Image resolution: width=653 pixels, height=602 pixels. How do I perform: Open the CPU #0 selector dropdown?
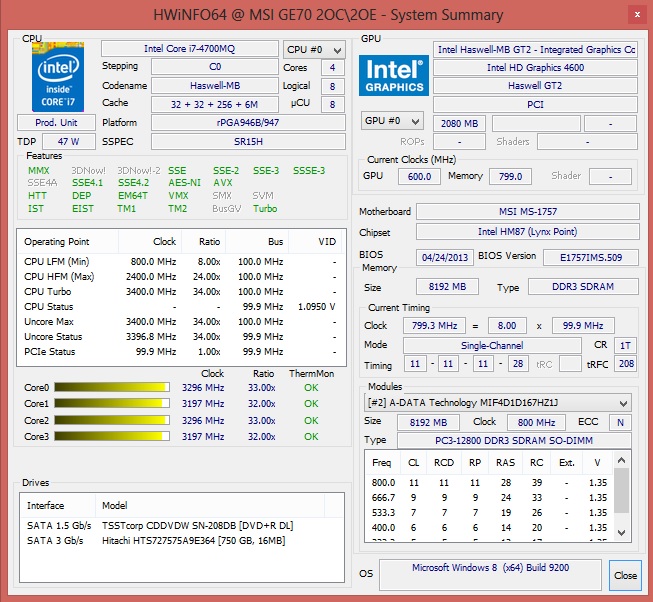point(314,50)
